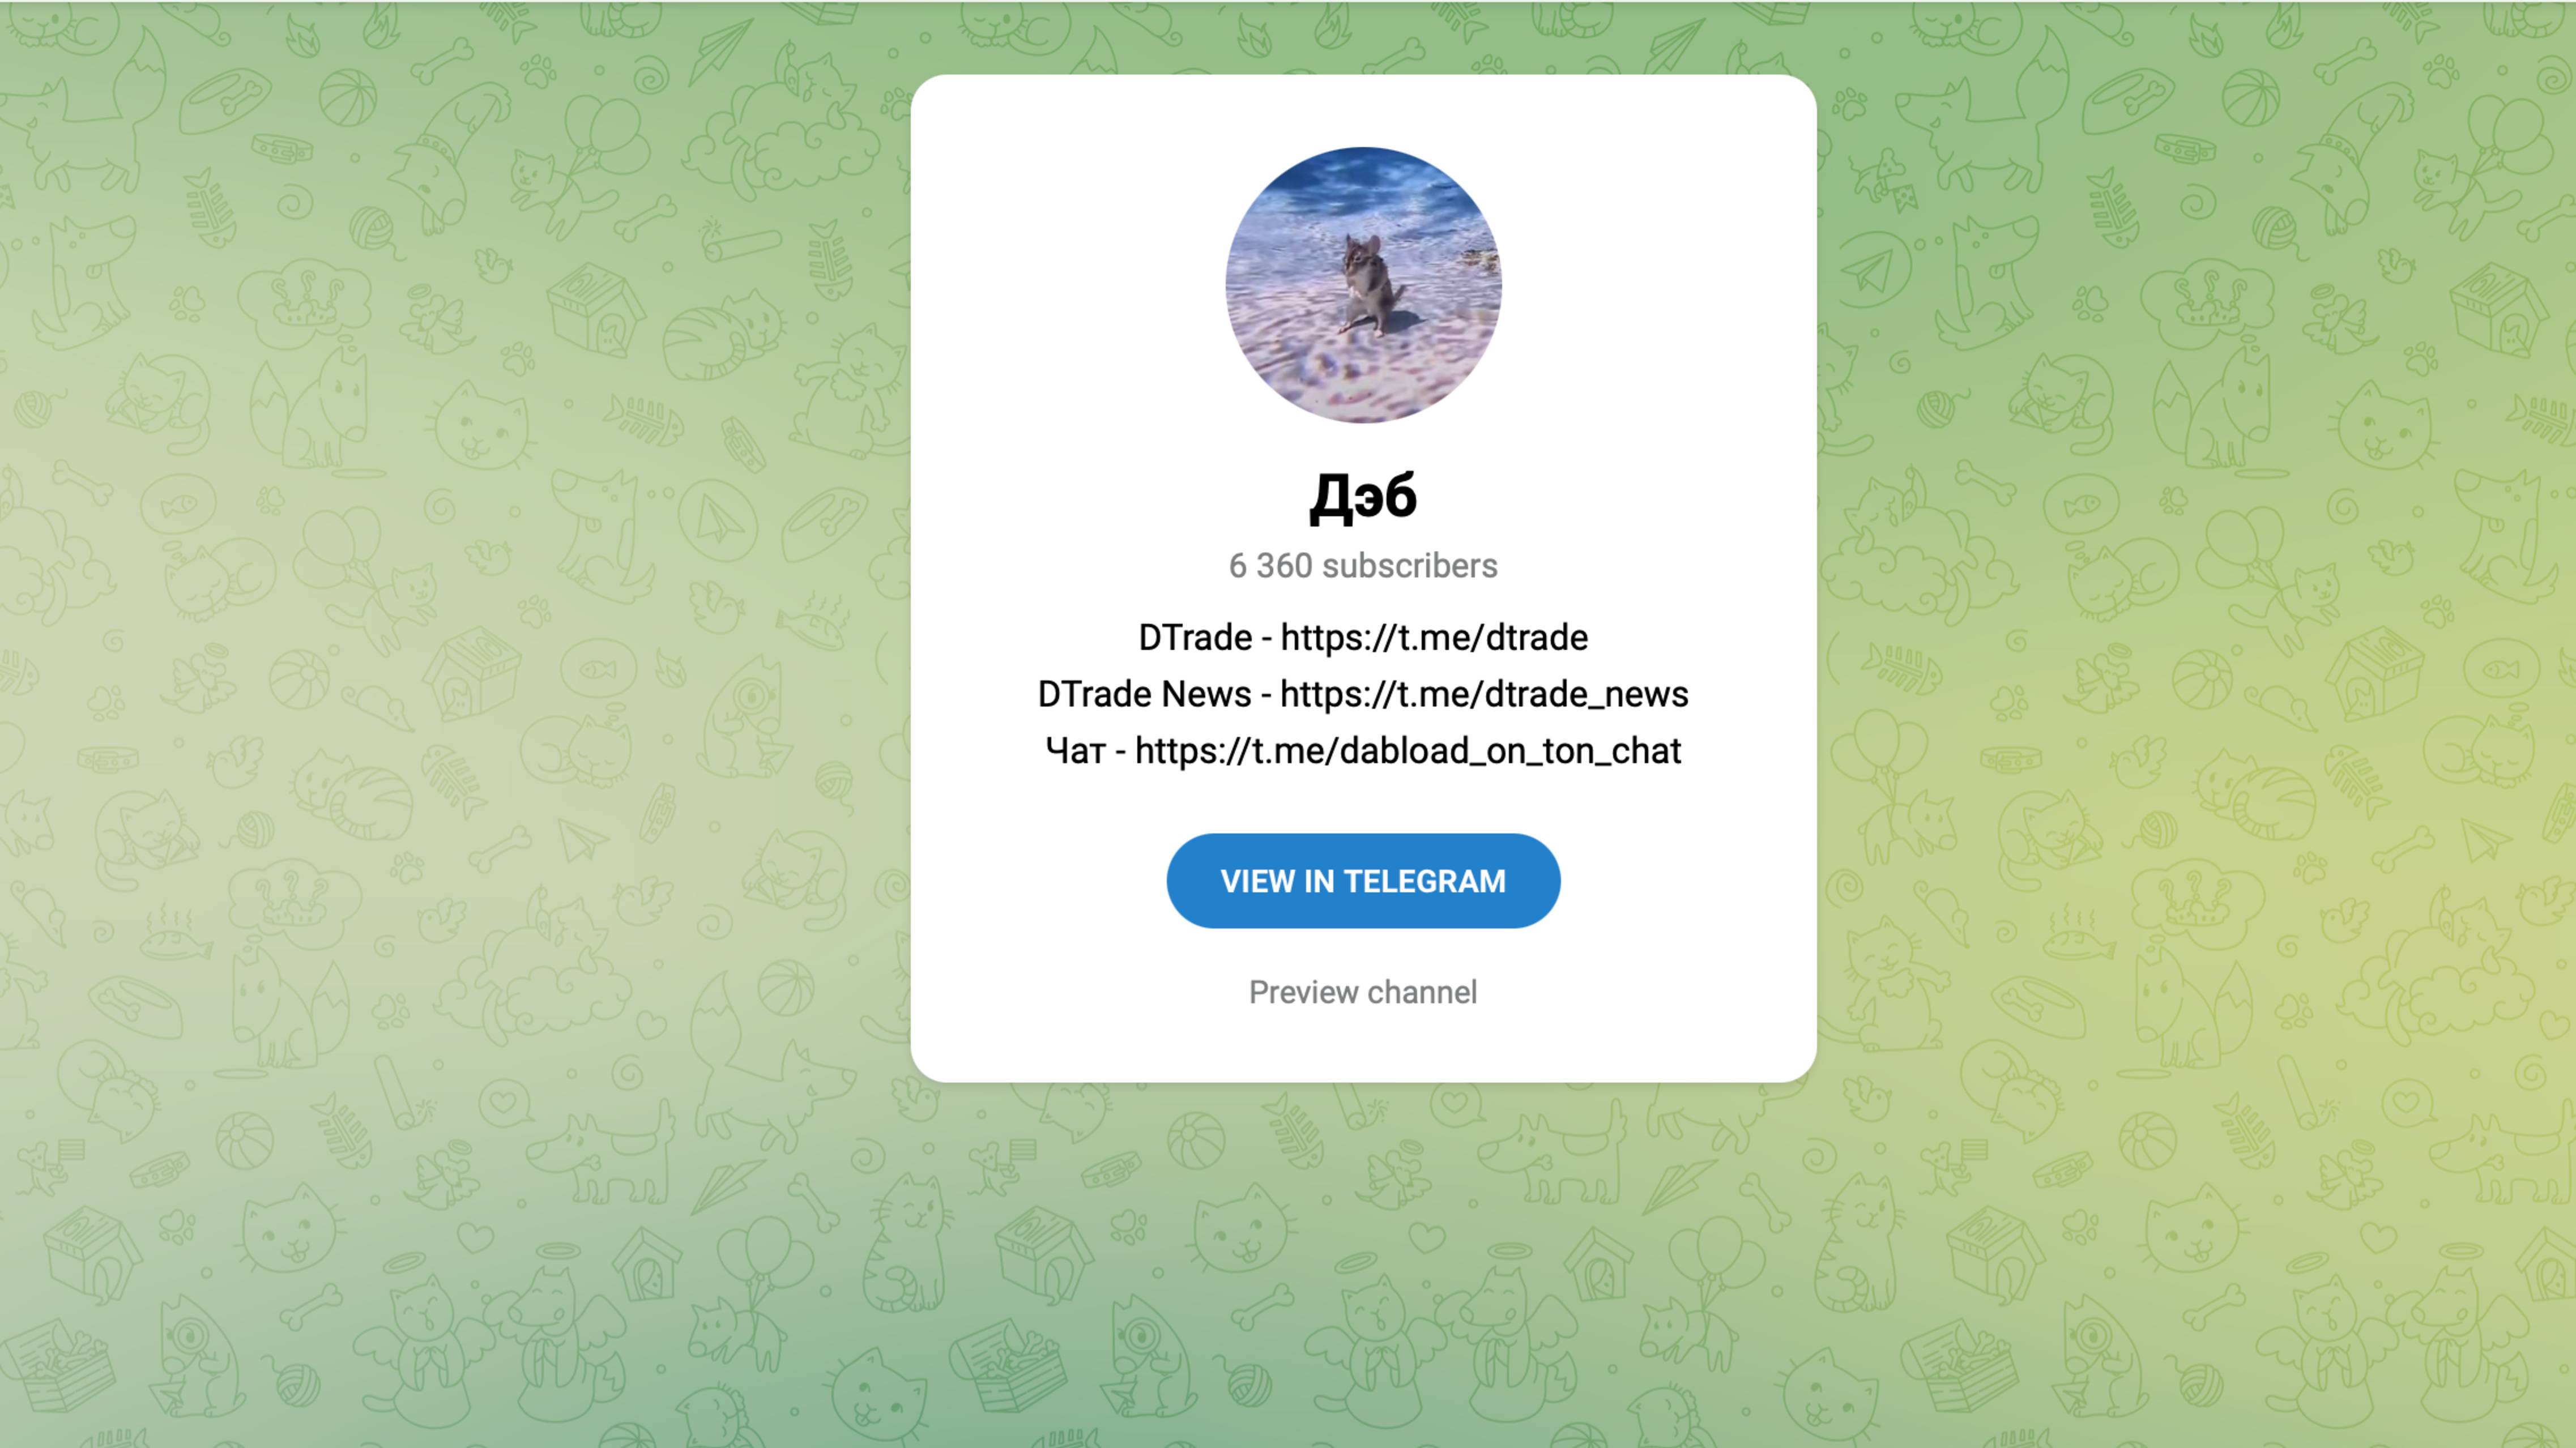Open the https://t.me/dtrade link
Screen dimensions: 2576x1448
pyautogui.click(x=1434, y=638)
